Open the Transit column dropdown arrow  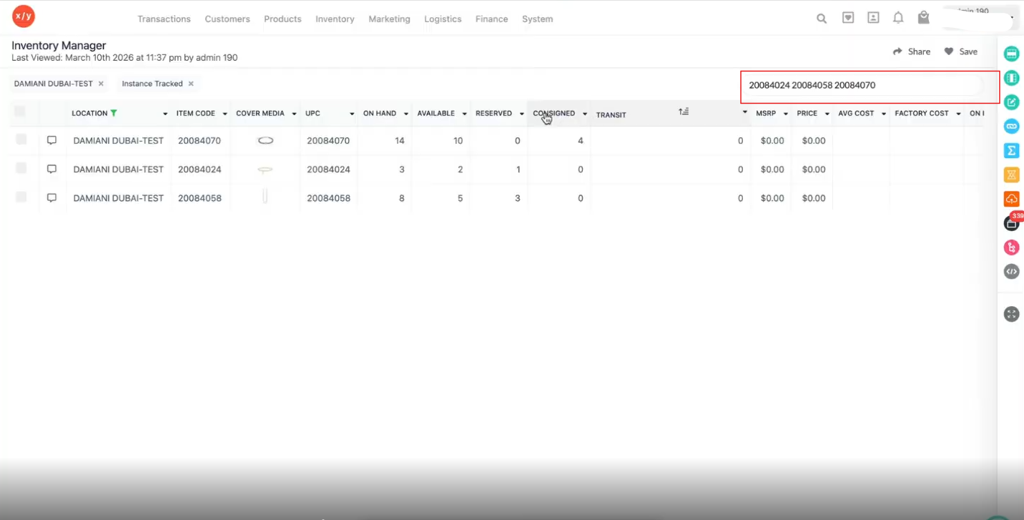(744, 112)
